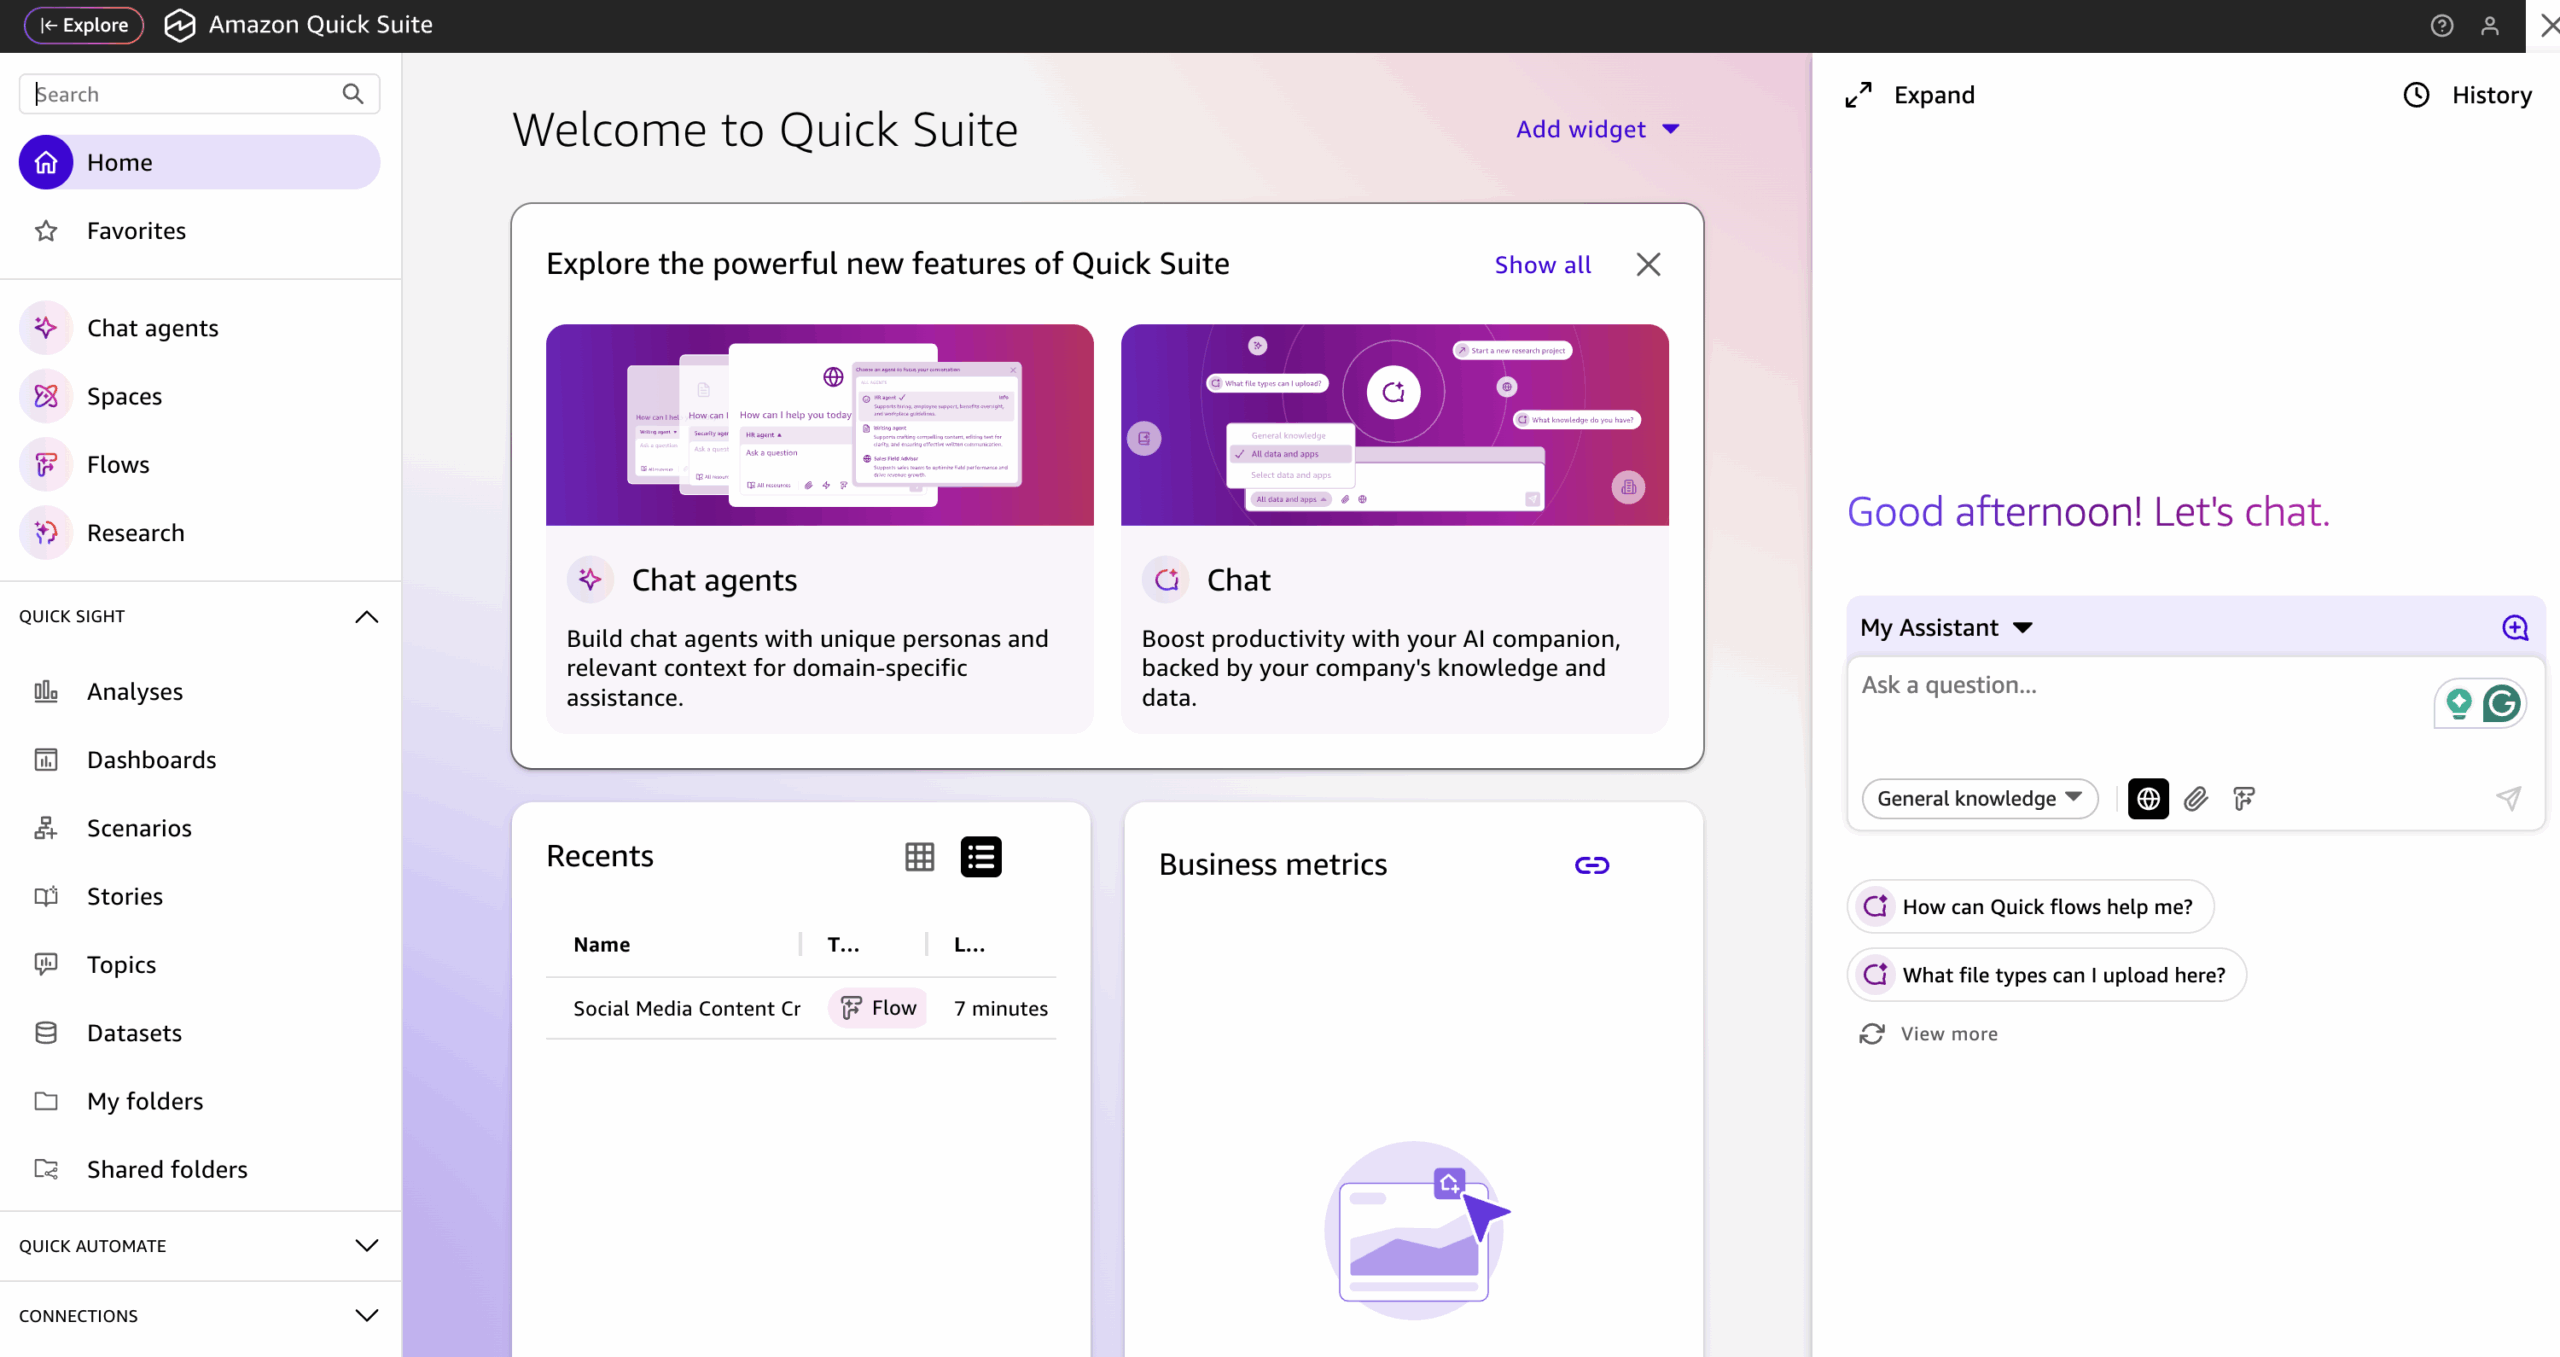
Task: Click the attach file paperclip icon
Action: click(2195, 798)
